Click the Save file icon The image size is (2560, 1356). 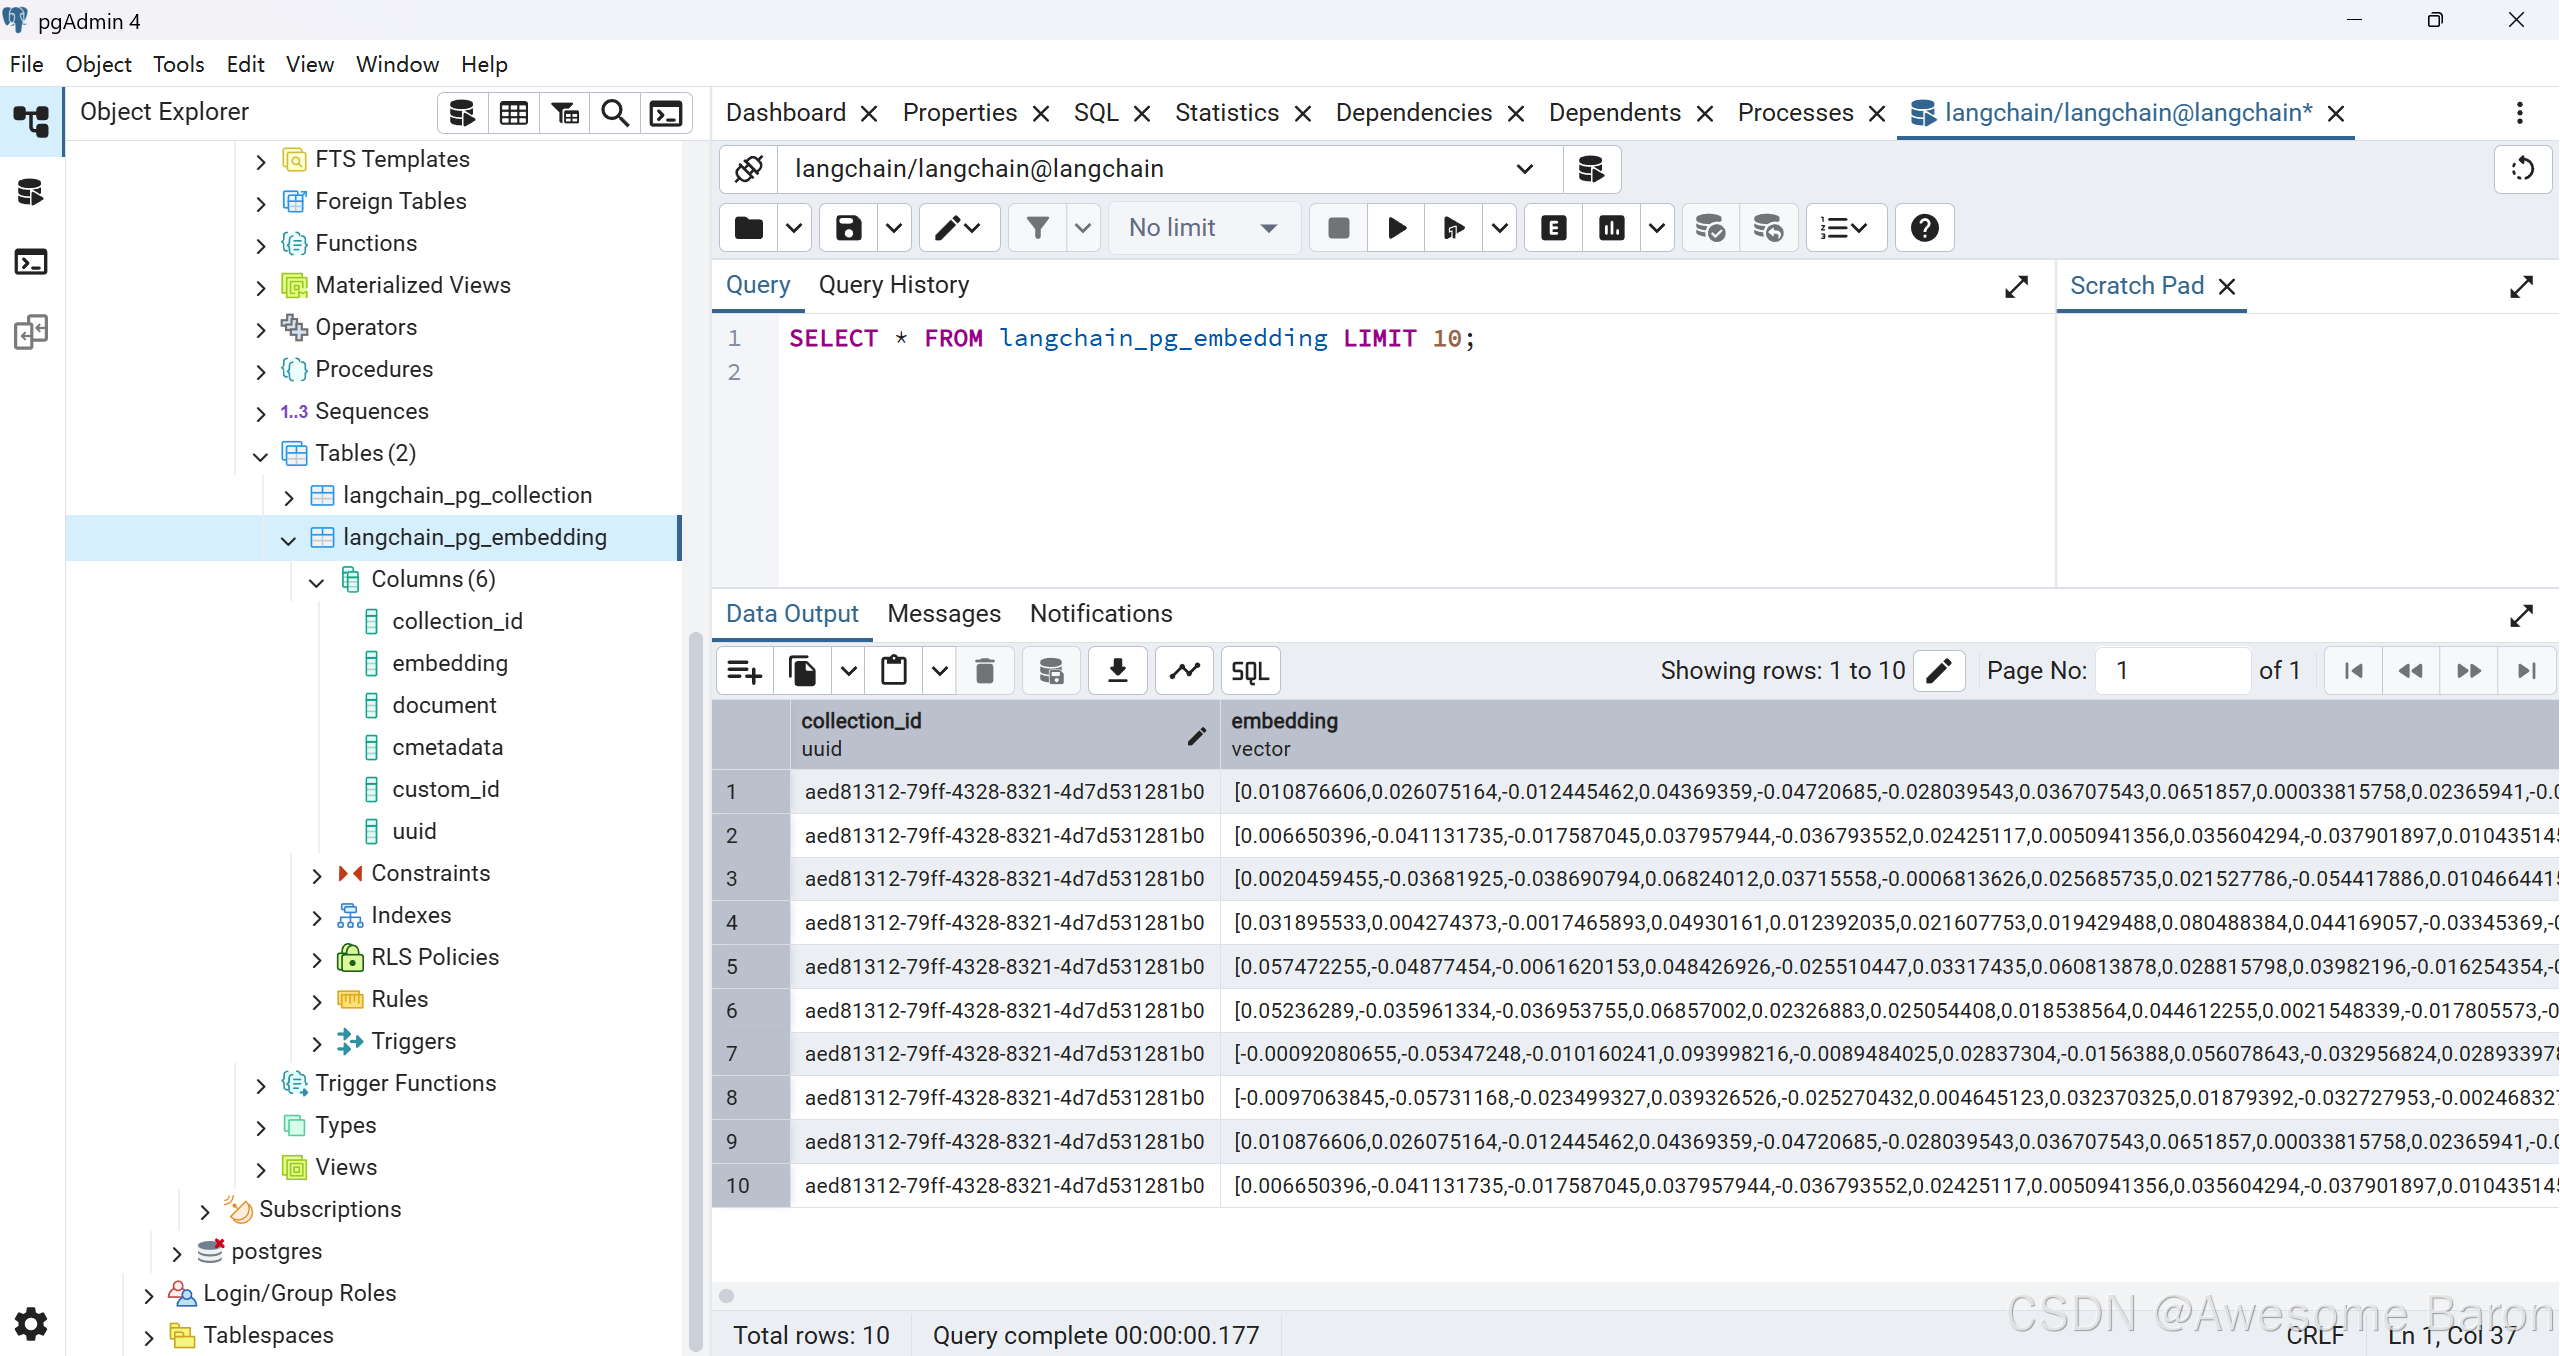848,228
